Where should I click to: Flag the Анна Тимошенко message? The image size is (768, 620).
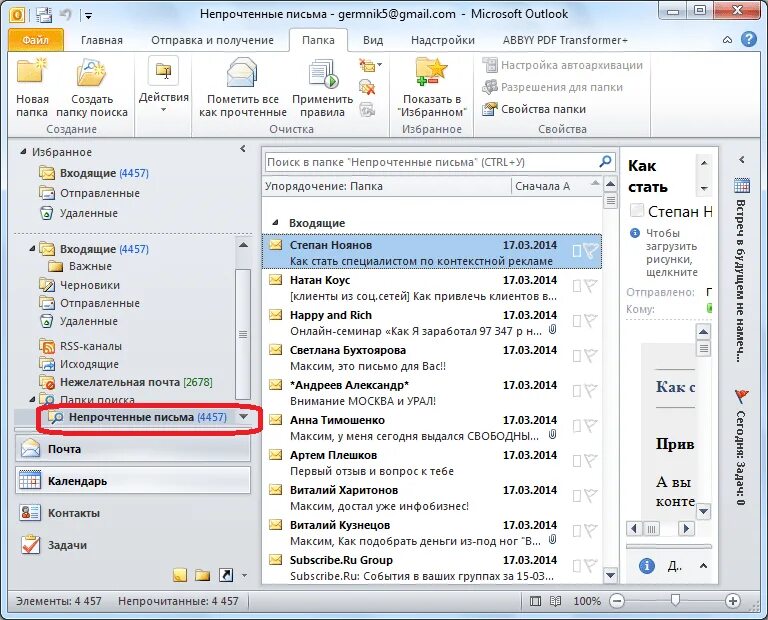point(591,426)
